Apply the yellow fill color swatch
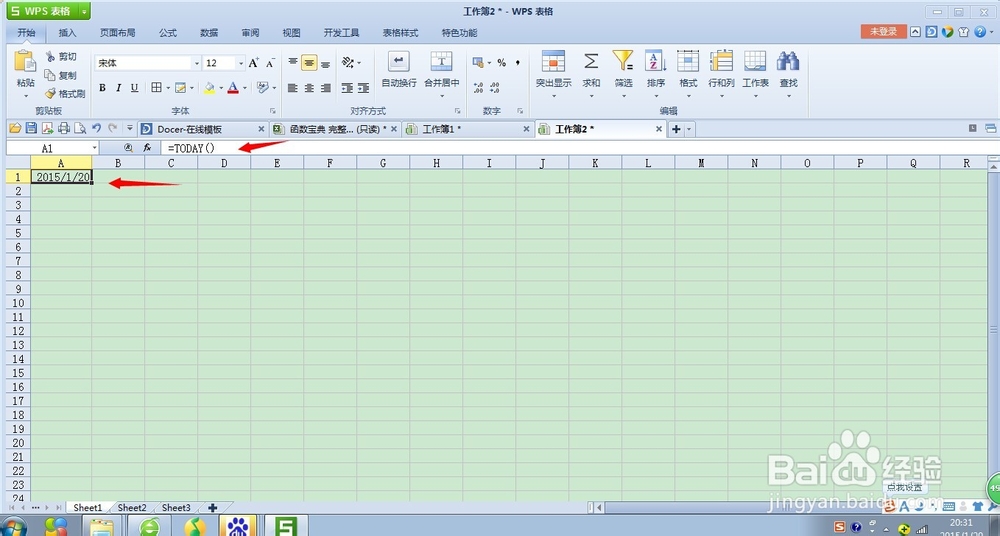Screen dimensions: 1000x536 [209, 88]
